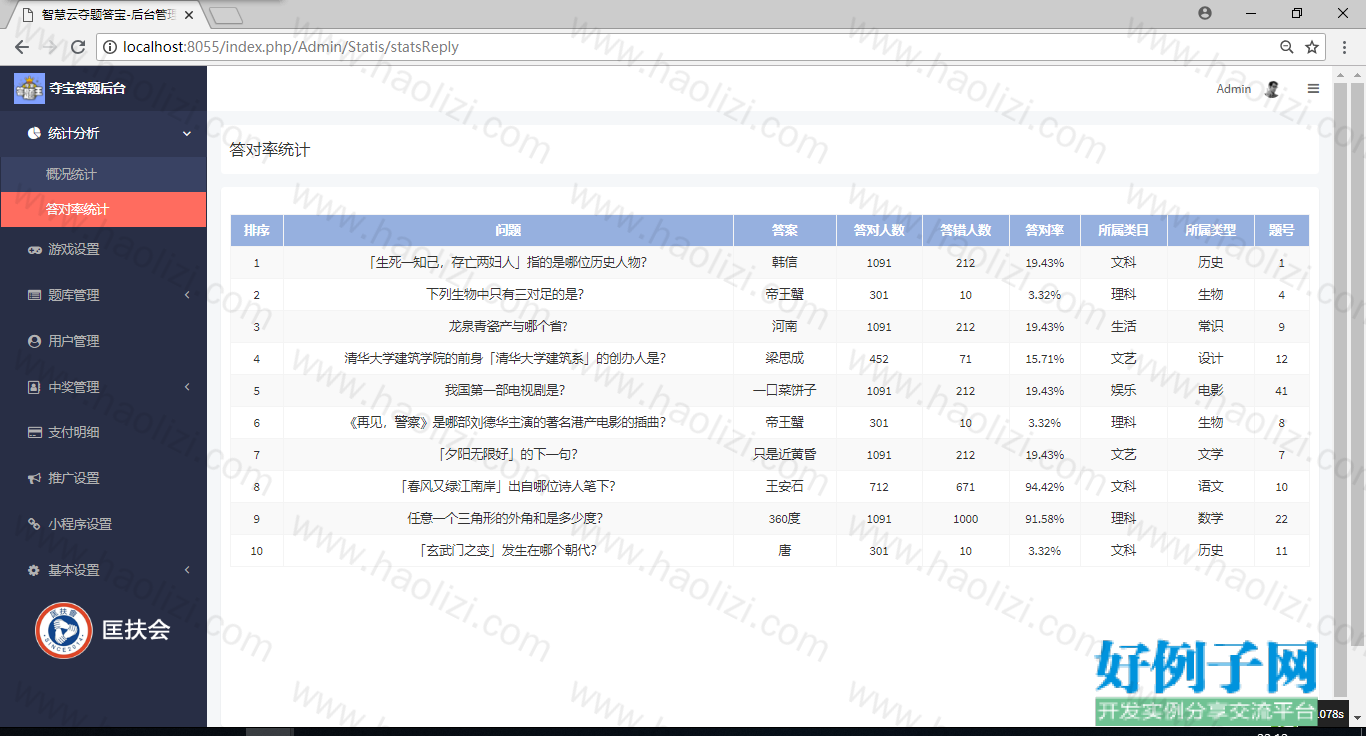Click the answer cell 韩信
Screen dimensions: 1366x736
(x=785, y=263)
